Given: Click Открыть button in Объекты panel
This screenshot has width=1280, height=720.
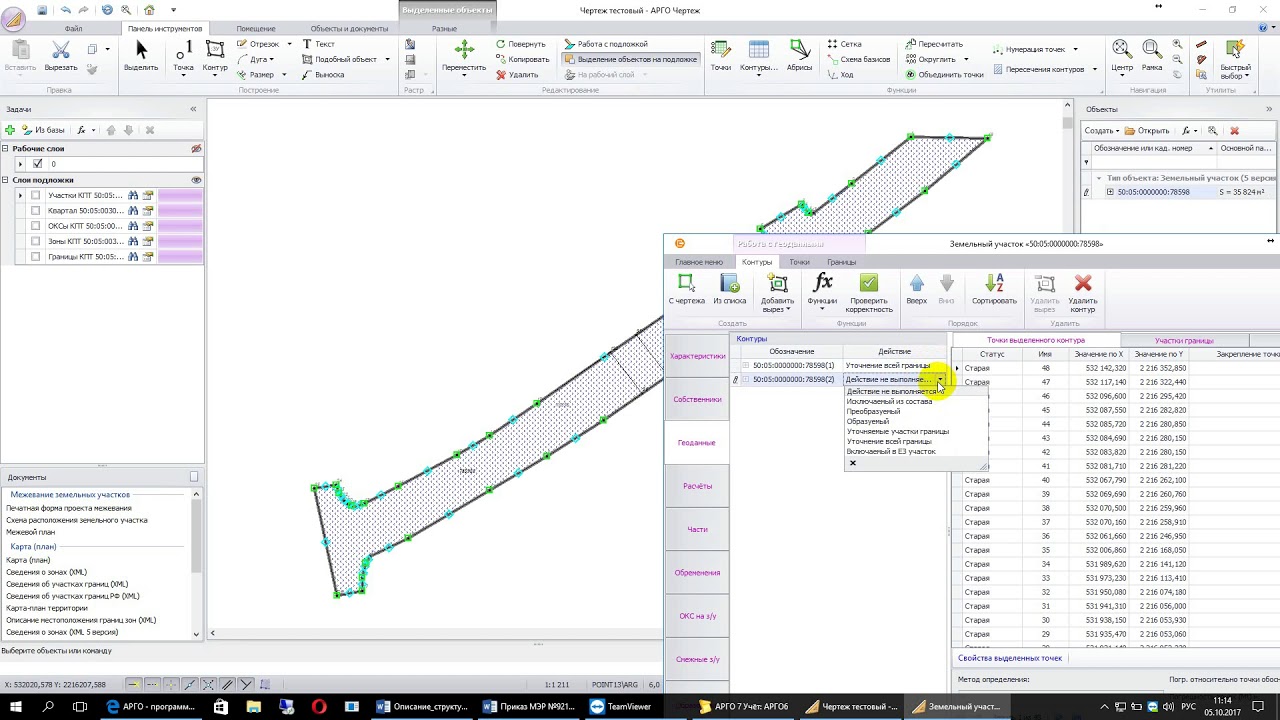Looking at the screenshot, I should (x=1147, y=131).
